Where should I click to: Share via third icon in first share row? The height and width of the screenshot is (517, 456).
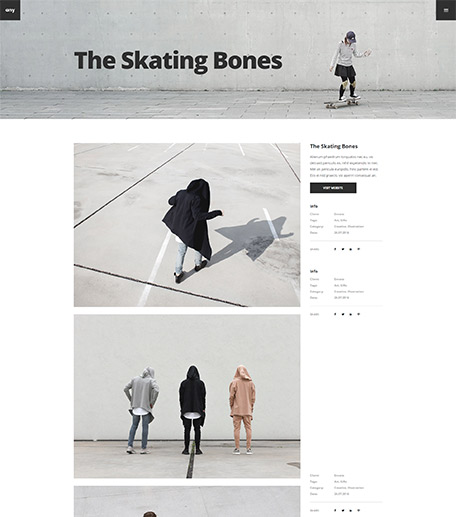click(x=351, y=249)
